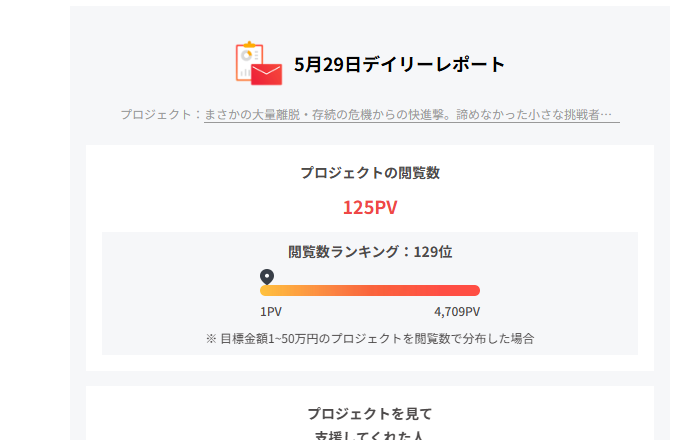Image resolution: width=700 pixels, height=440 pixels.
Task: Click the 支援してくれた人 heading text
Action: pyautogui.click(x=369, y=436)
